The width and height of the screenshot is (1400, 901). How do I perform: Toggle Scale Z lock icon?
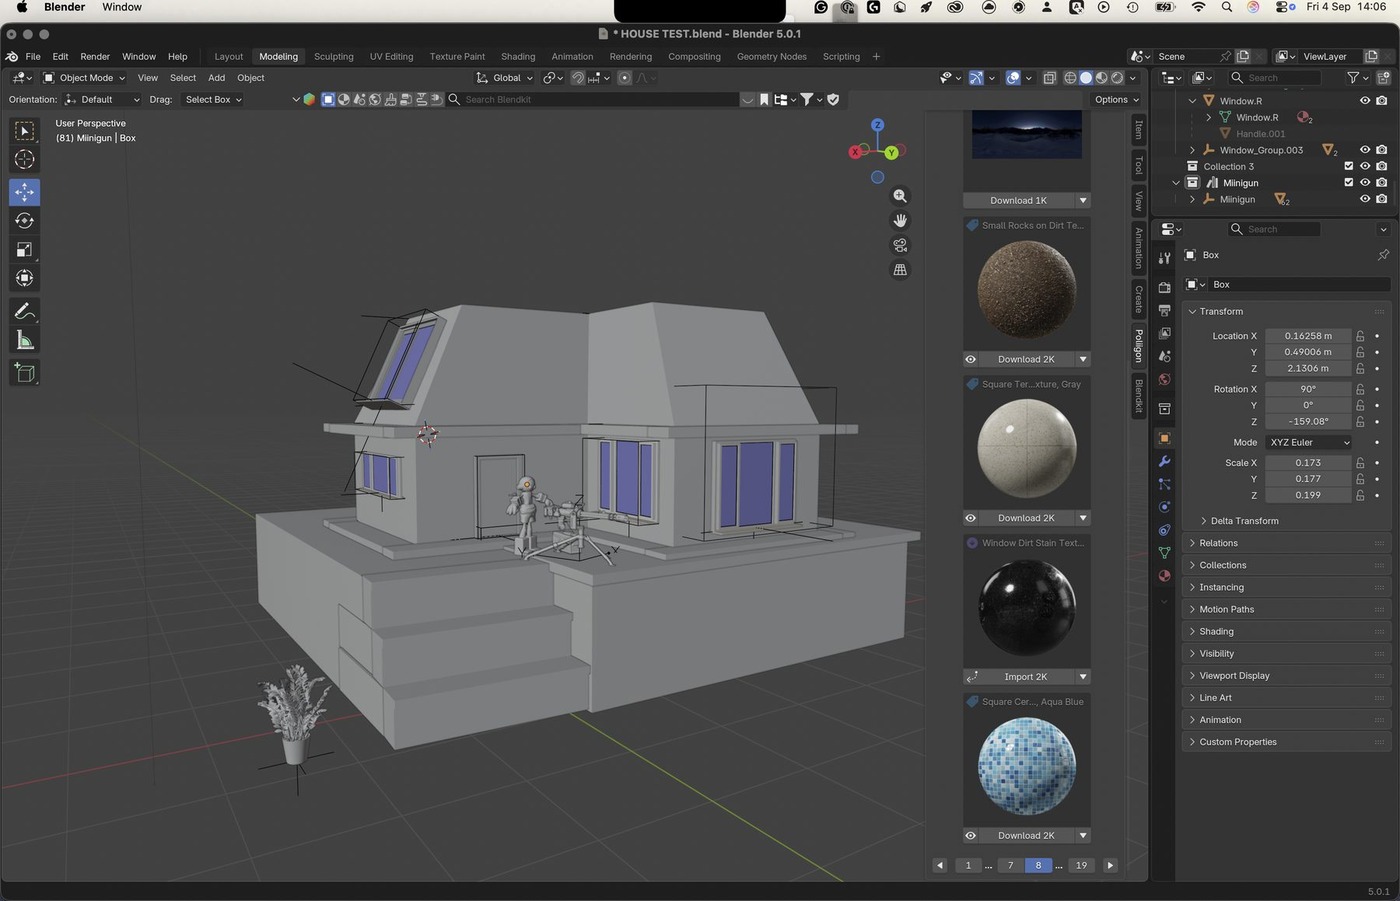click(1360, 495)
